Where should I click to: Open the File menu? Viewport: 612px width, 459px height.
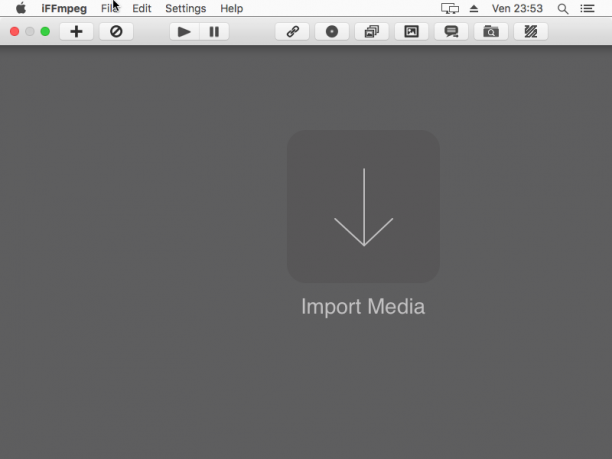click(110, 8)
